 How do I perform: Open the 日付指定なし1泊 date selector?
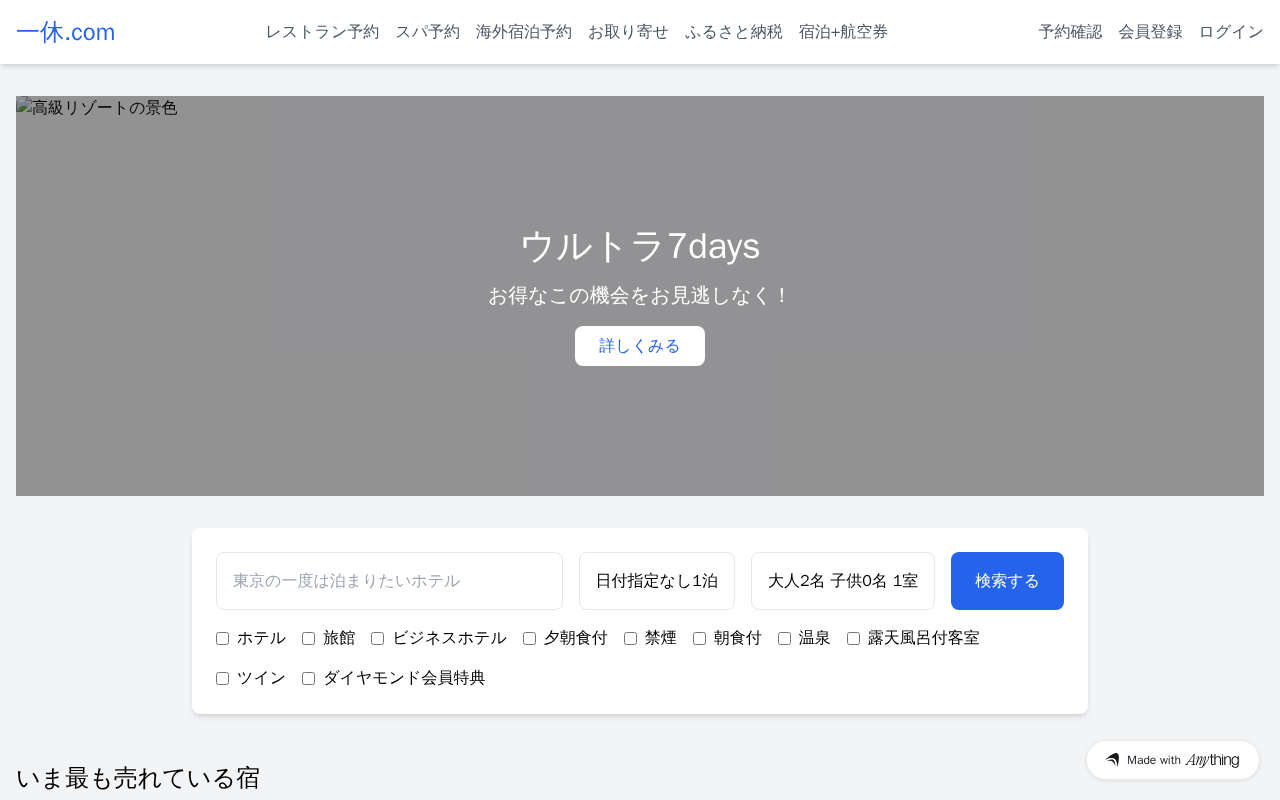657,581
